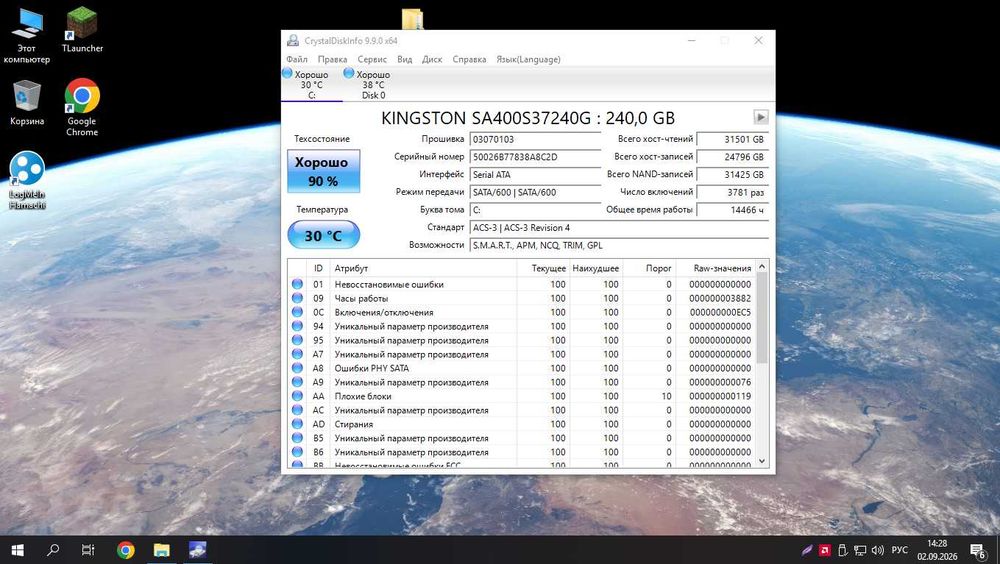Click the Атрибут column header
This screenshot has width=1000, height=564.
(x=423, y=269)
